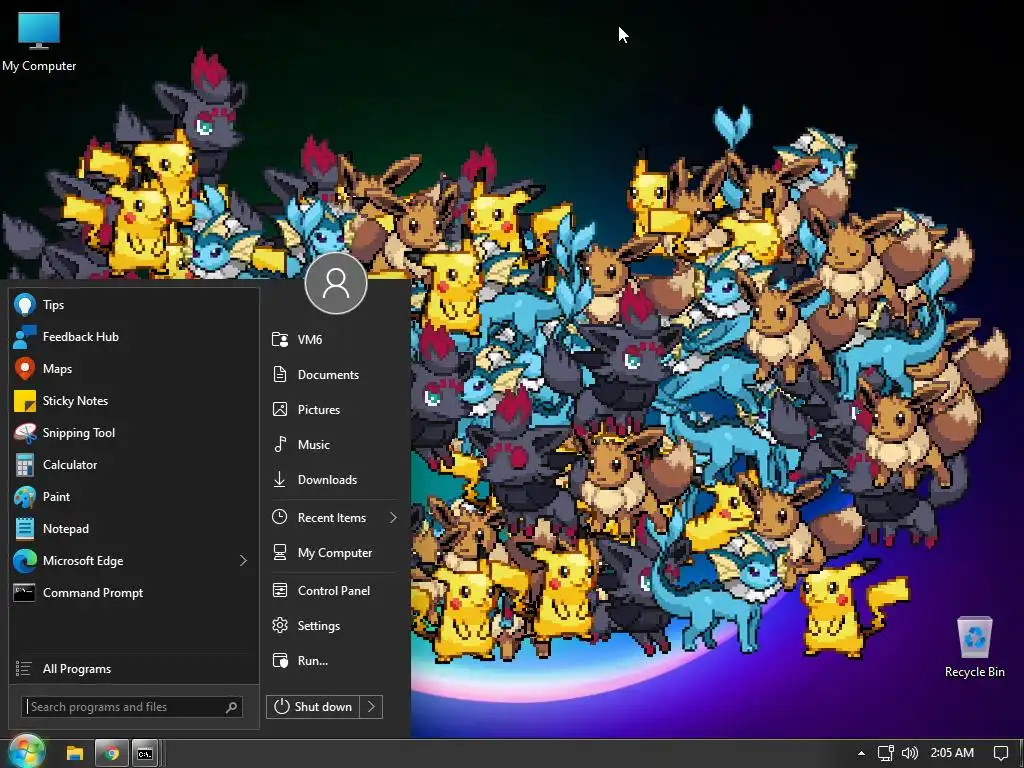Image resolution: width=1024 pixels, height=768 pixels.
Task: Click the Run dialog icon
Action: tap(280, 660)
